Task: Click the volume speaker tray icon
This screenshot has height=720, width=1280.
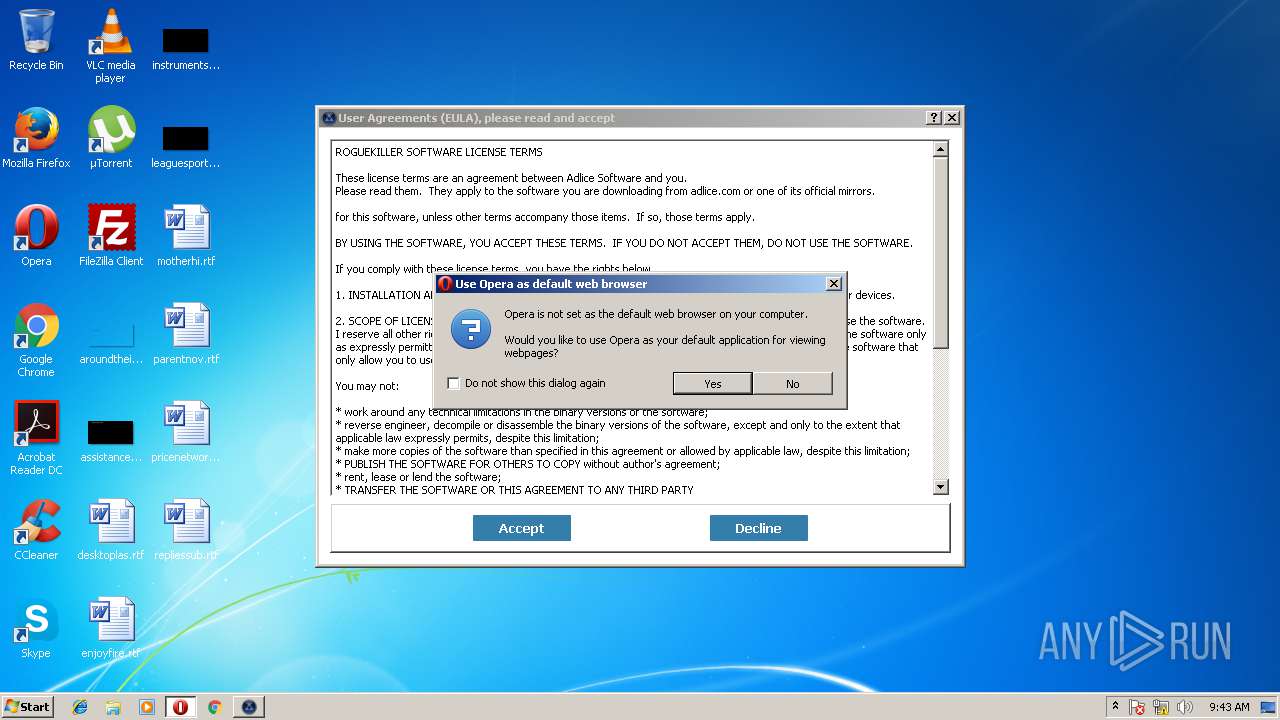Action: (1185, 707)
